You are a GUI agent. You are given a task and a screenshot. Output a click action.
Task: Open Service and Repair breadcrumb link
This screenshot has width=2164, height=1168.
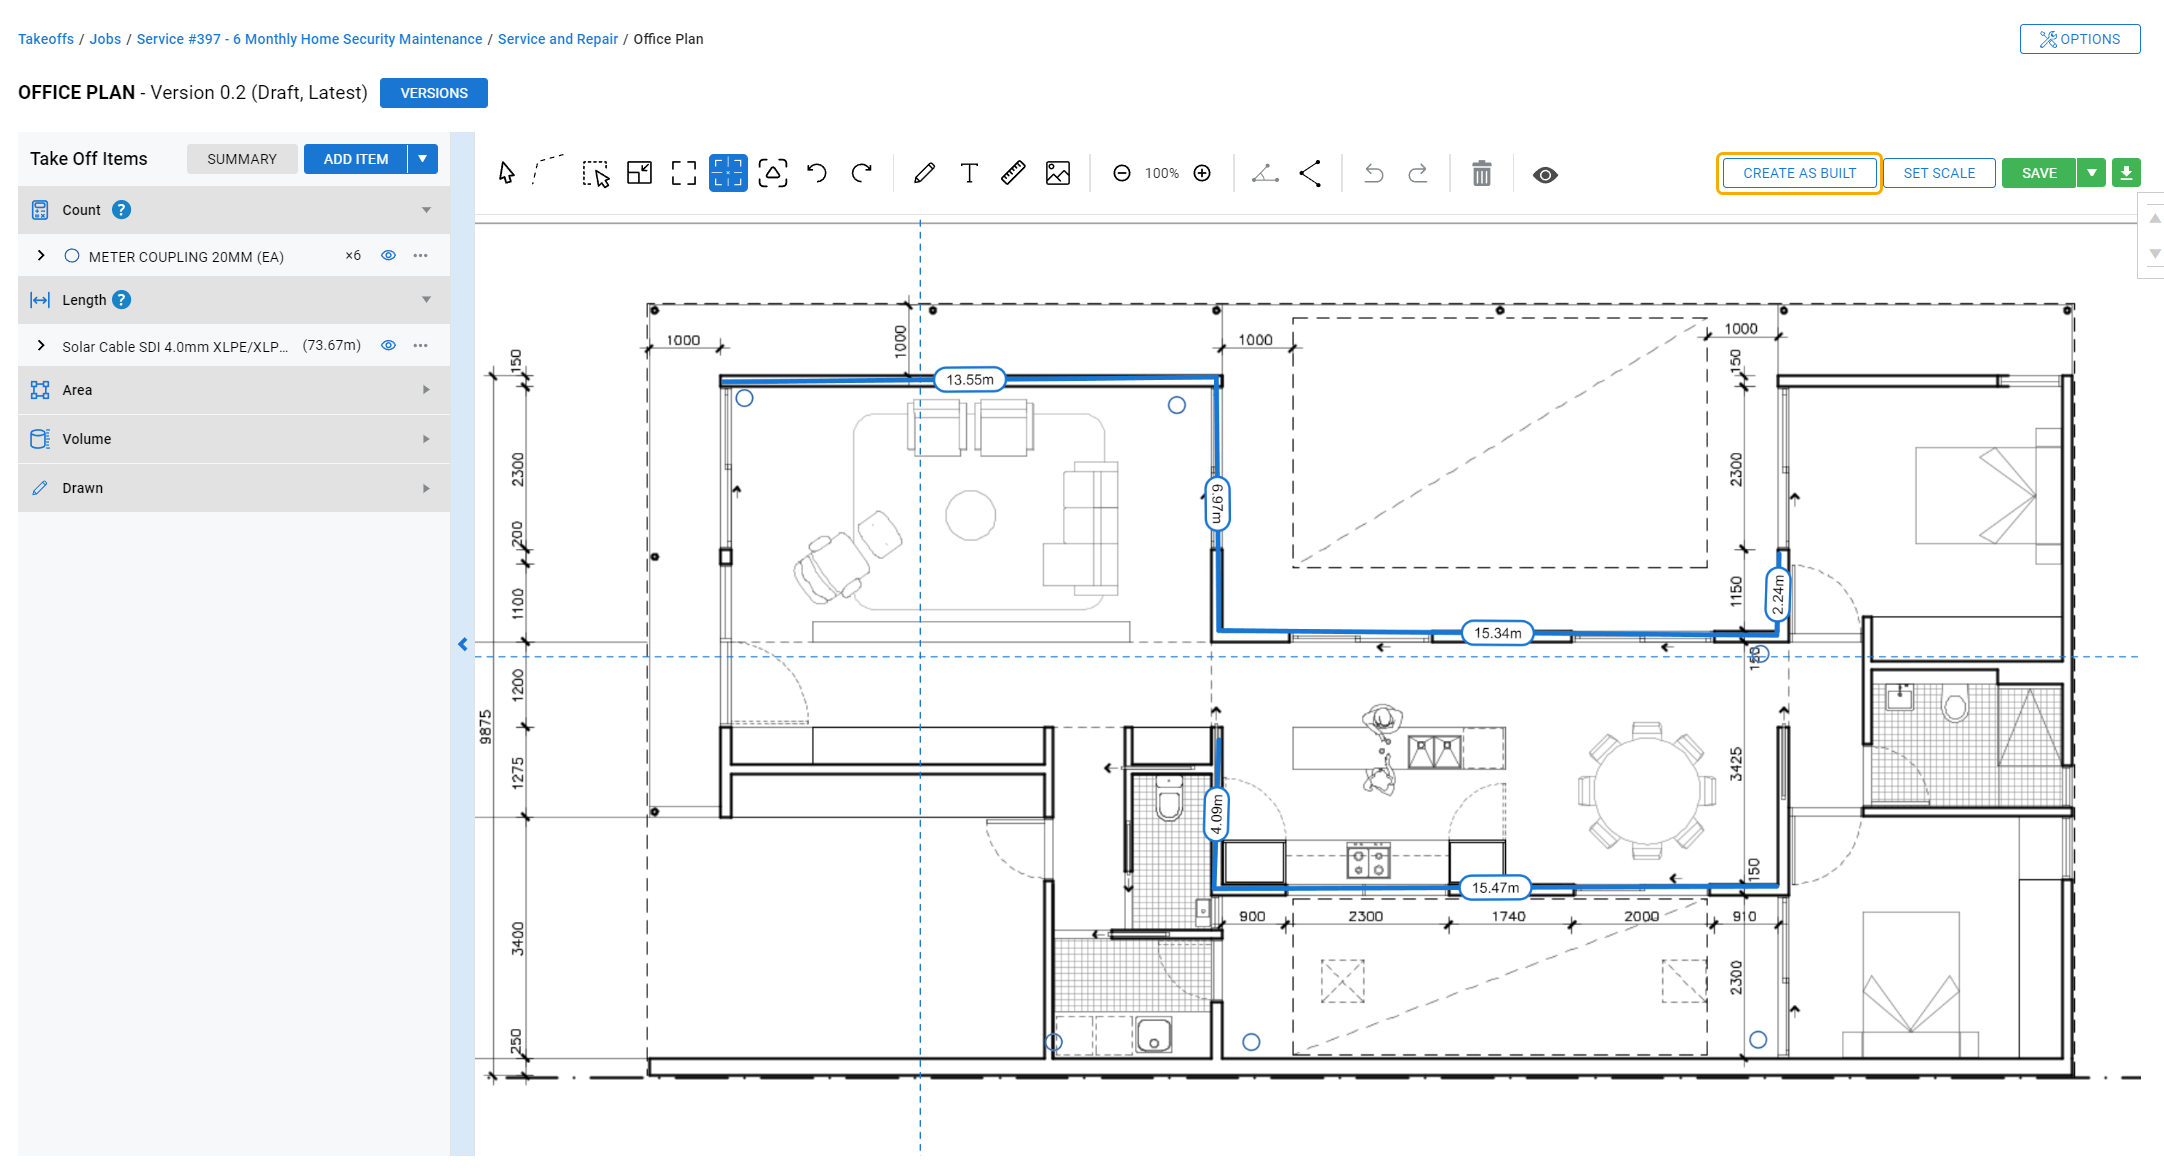(x=558, y=39)
